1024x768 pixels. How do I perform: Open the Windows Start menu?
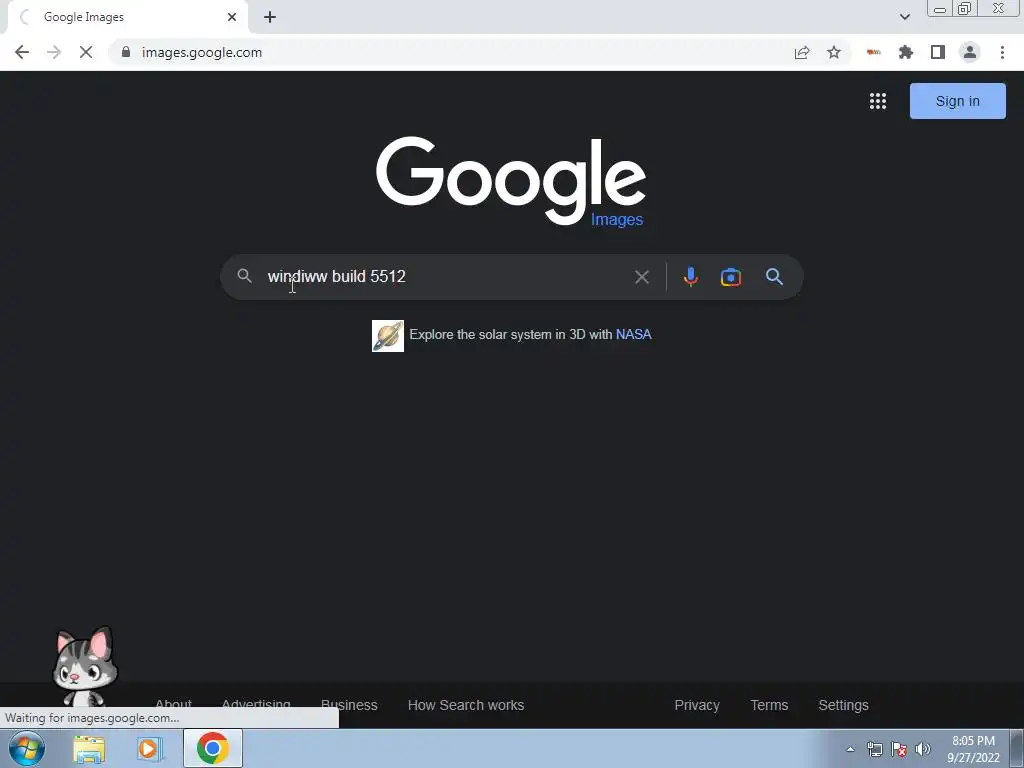[x=27, y=748]
